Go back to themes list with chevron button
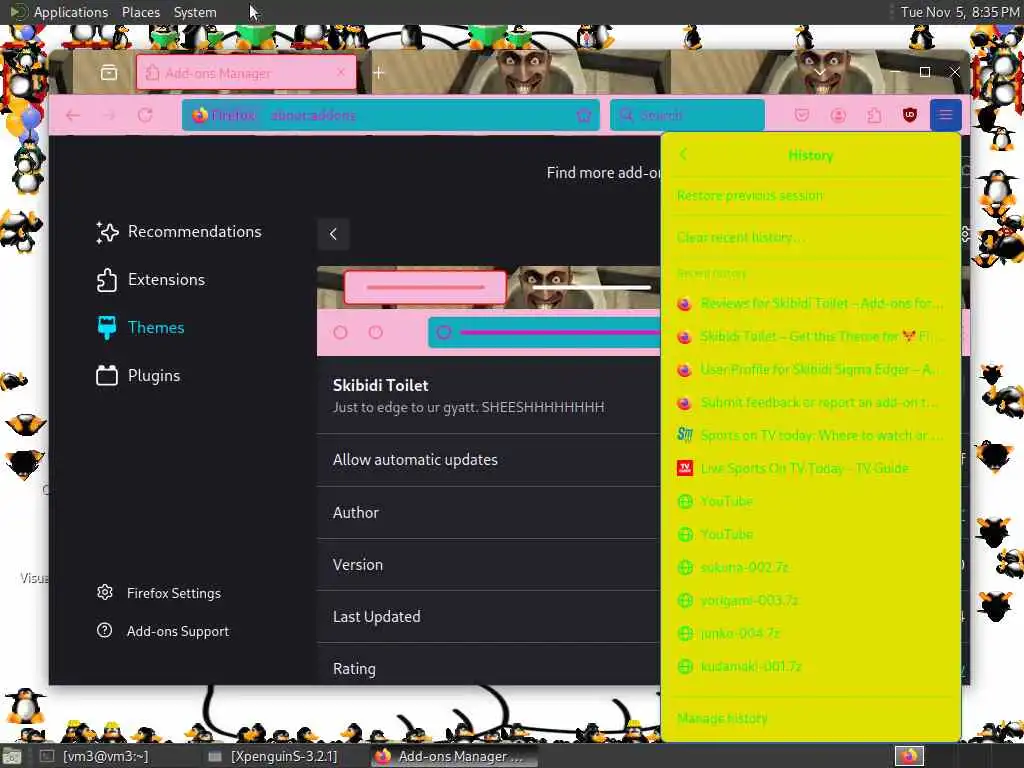Image resolution: width=1024 pixels, height=768 pixels. (333, 234)
